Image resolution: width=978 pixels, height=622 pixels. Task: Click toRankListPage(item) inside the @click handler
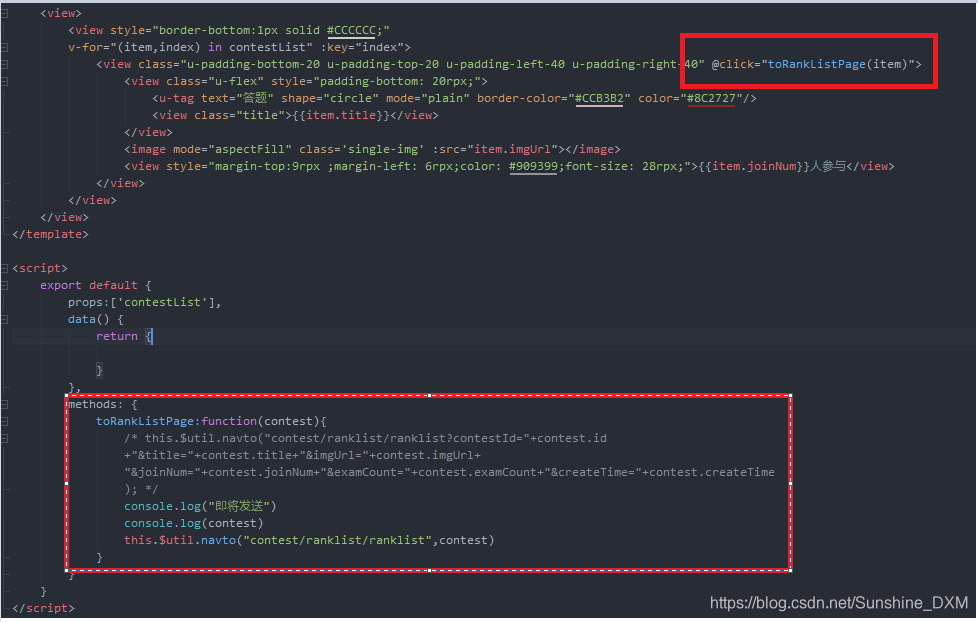[837, 64]
